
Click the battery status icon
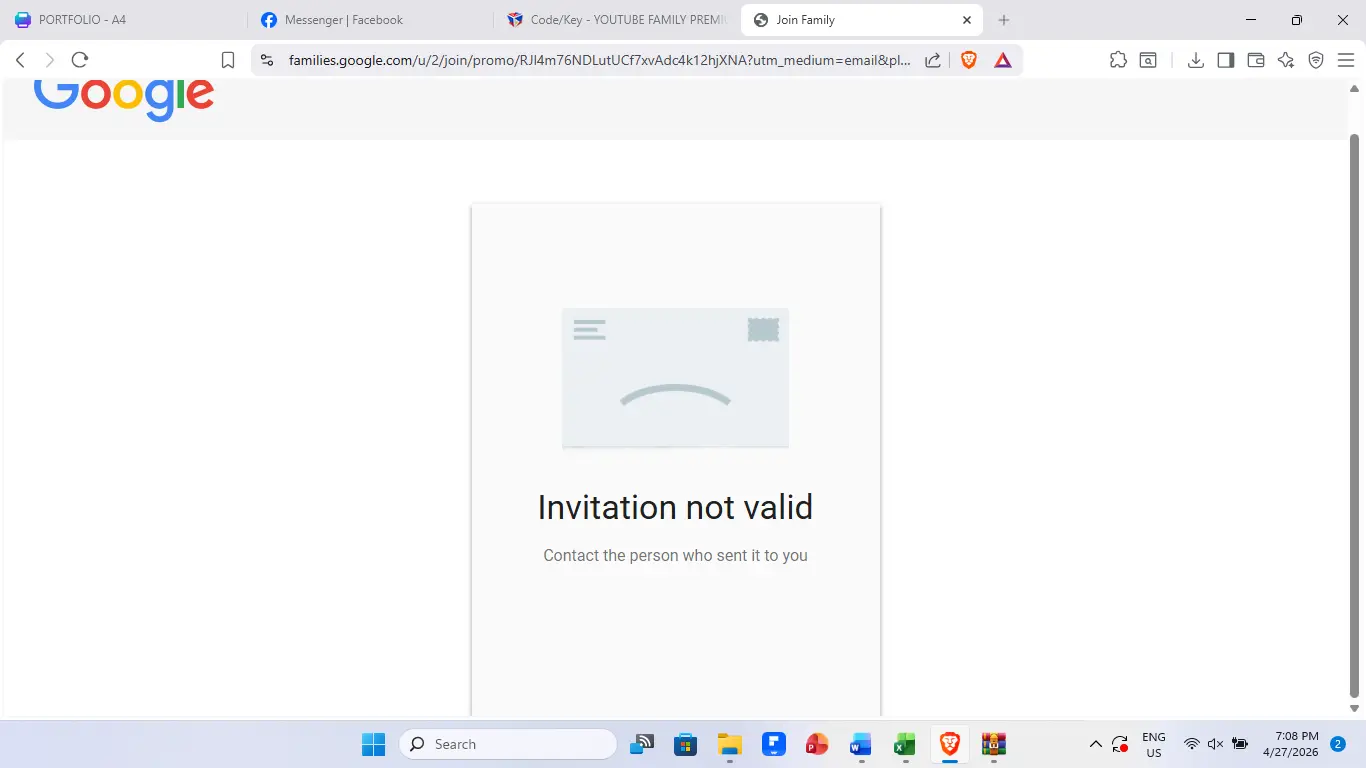pyautogui.click(x=1240, y=744)
